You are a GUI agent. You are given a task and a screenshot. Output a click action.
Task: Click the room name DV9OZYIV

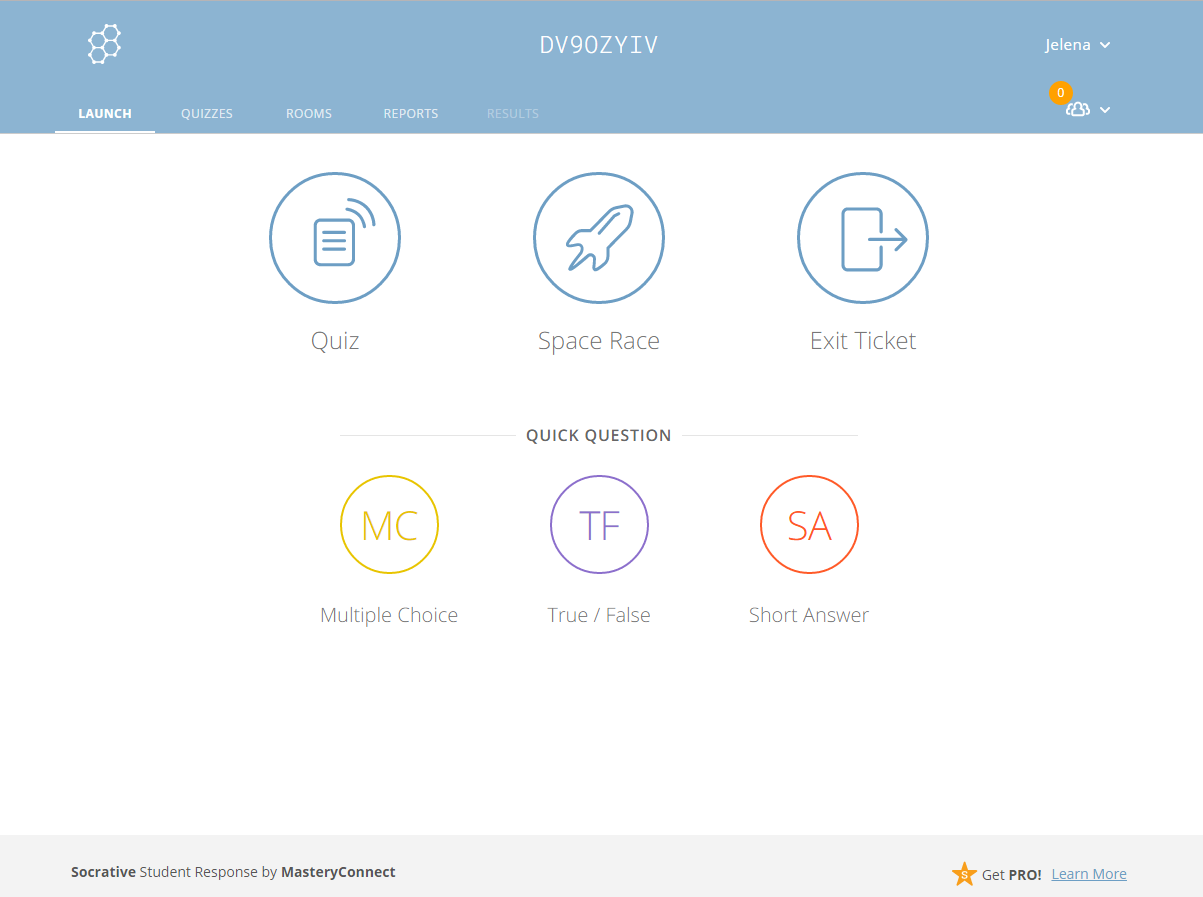599,45
